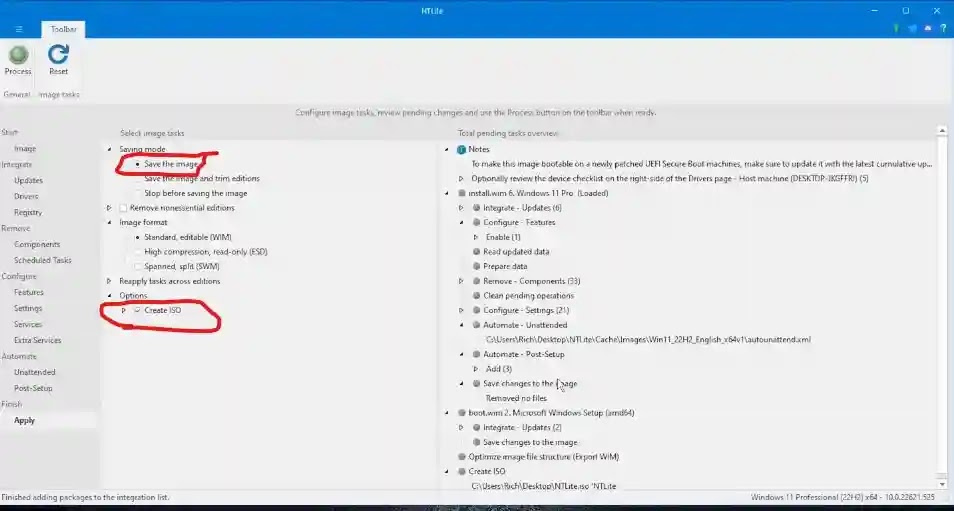Click status dot beside Integrate - Updates (6)
This screenshot has height=511, width=954.
(x=476, y=208)
